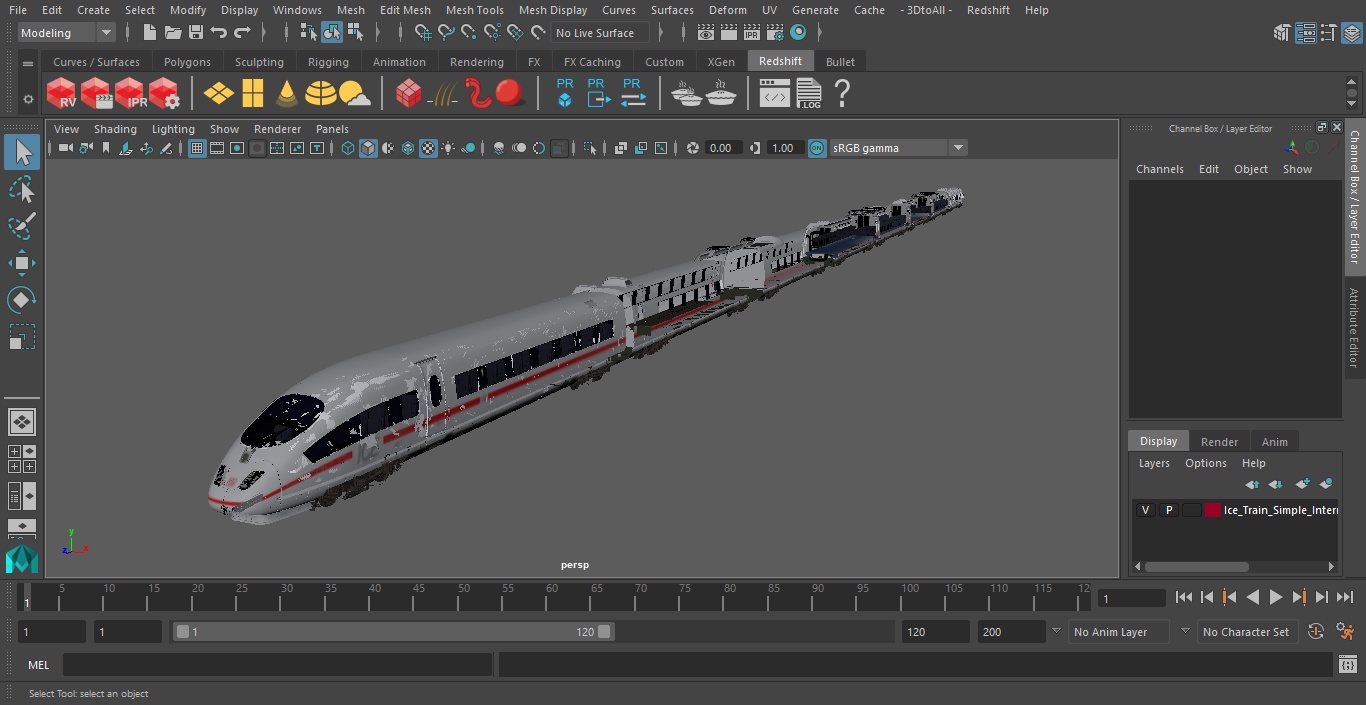Activate the Move tool

pos(22,264)
